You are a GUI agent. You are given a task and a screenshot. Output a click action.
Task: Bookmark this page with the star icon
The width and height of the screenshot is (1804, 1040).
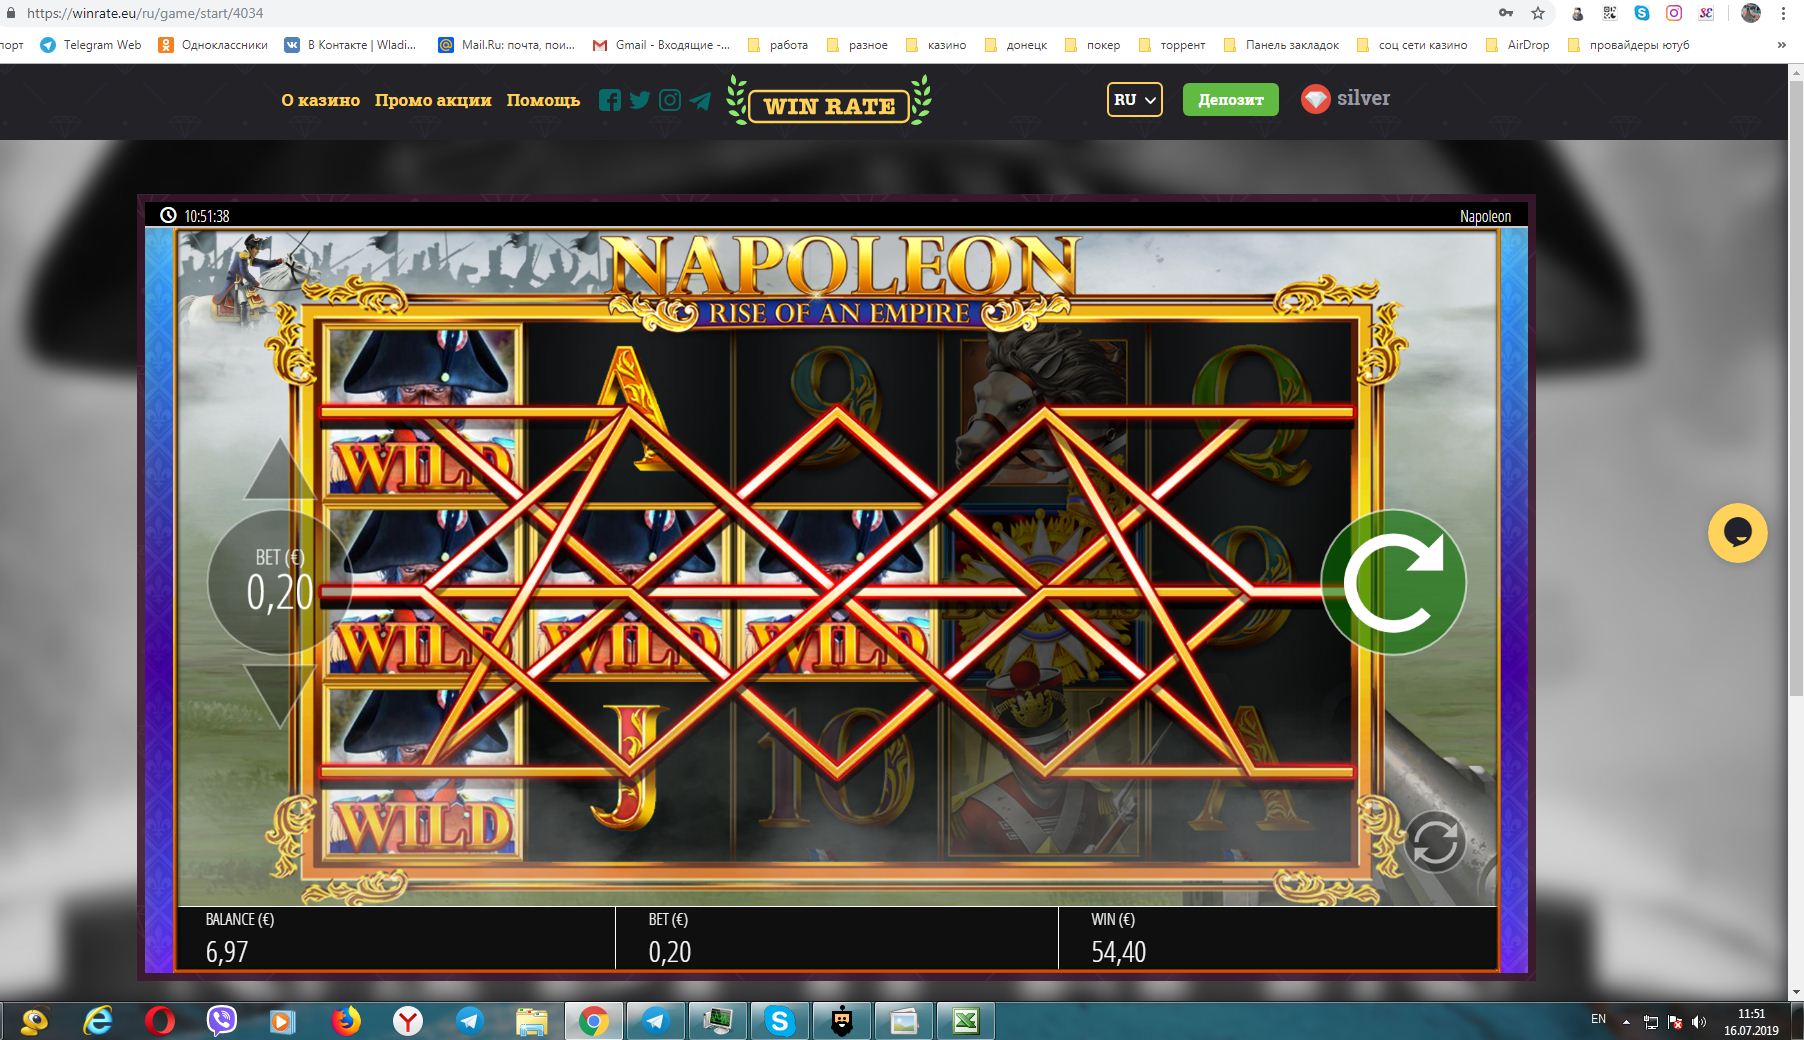click(x=1538, y=13)
